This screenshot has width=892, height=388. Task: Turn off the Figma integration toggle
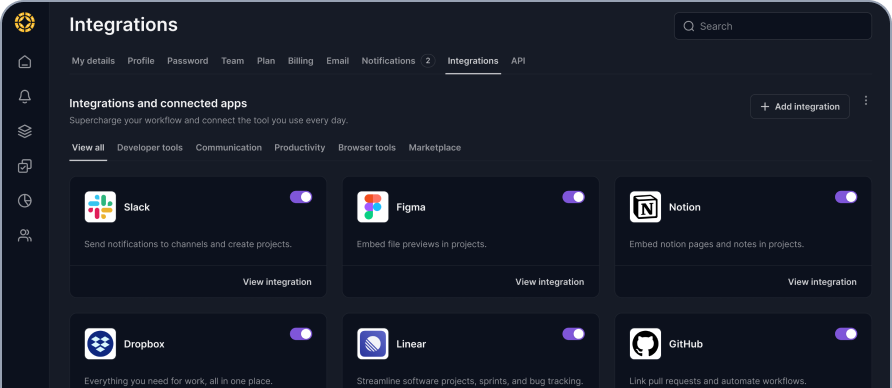[573, 197]
